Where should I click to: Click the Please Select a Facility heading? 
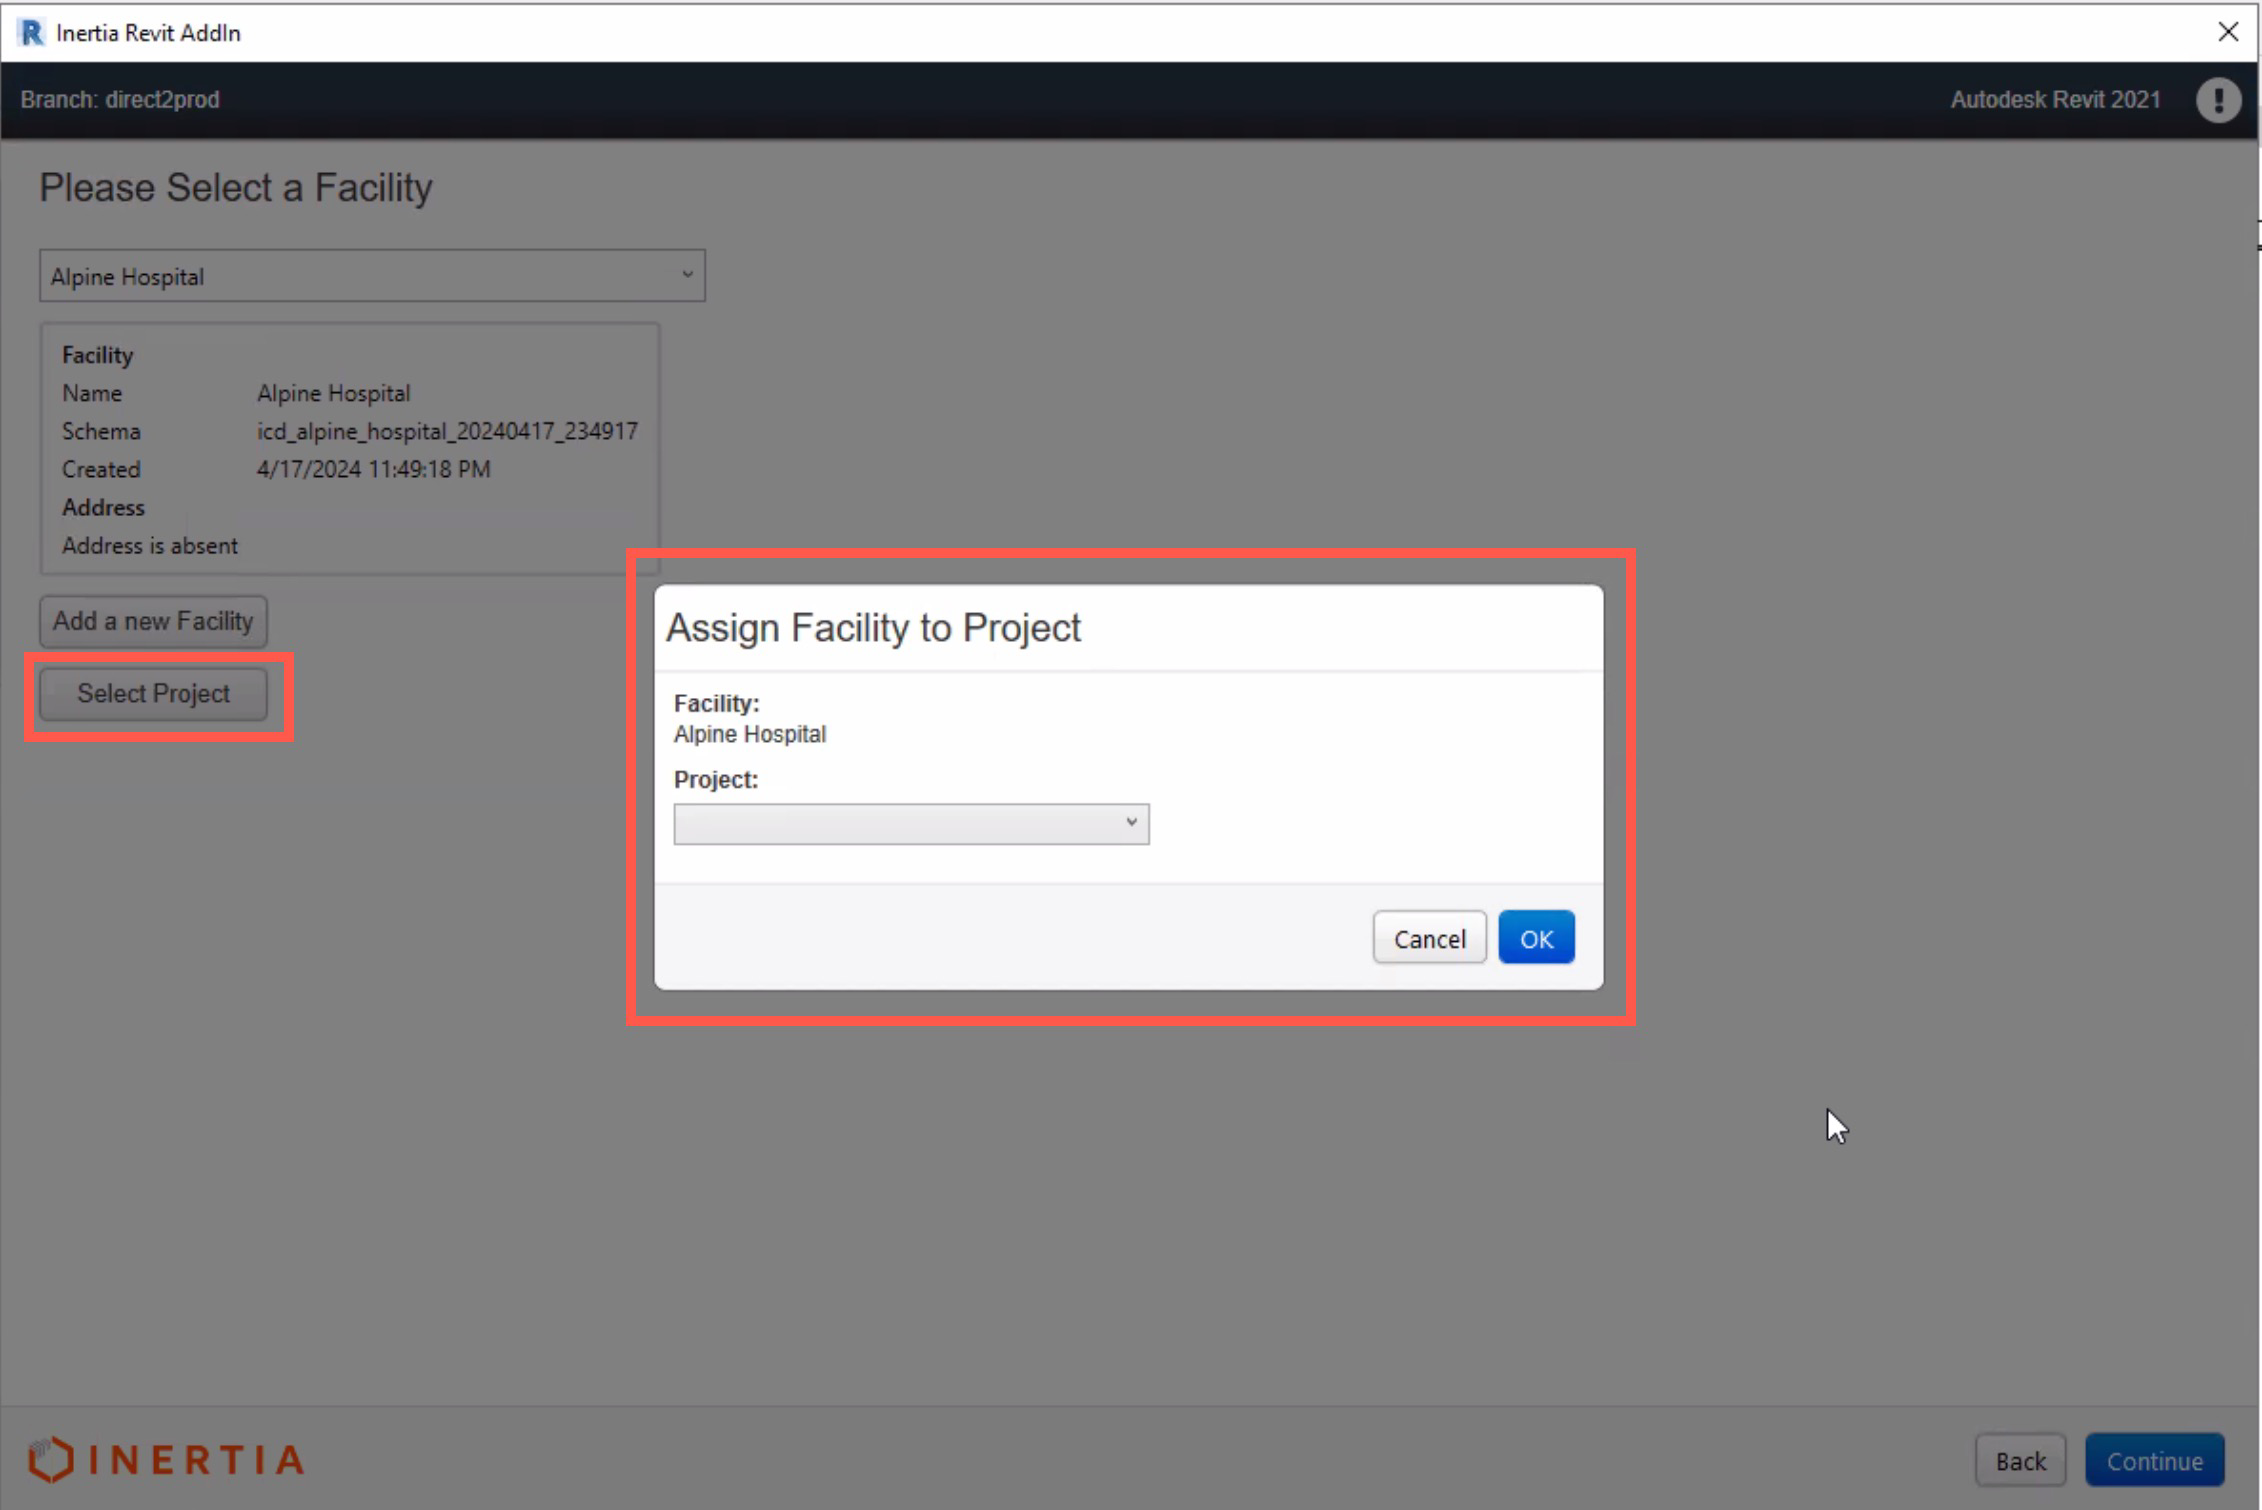(x=236, y=188)
